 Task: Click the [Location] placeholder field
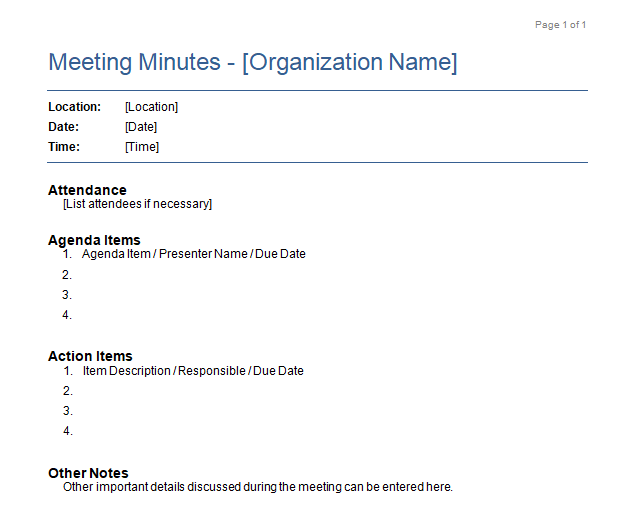[151, 107]
